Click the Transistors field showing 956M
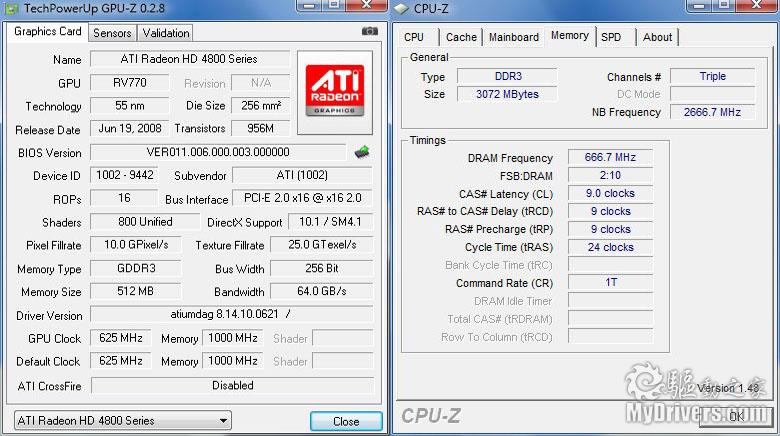The width and height of the screenshot is (780, 436). (x=261, y=128)
